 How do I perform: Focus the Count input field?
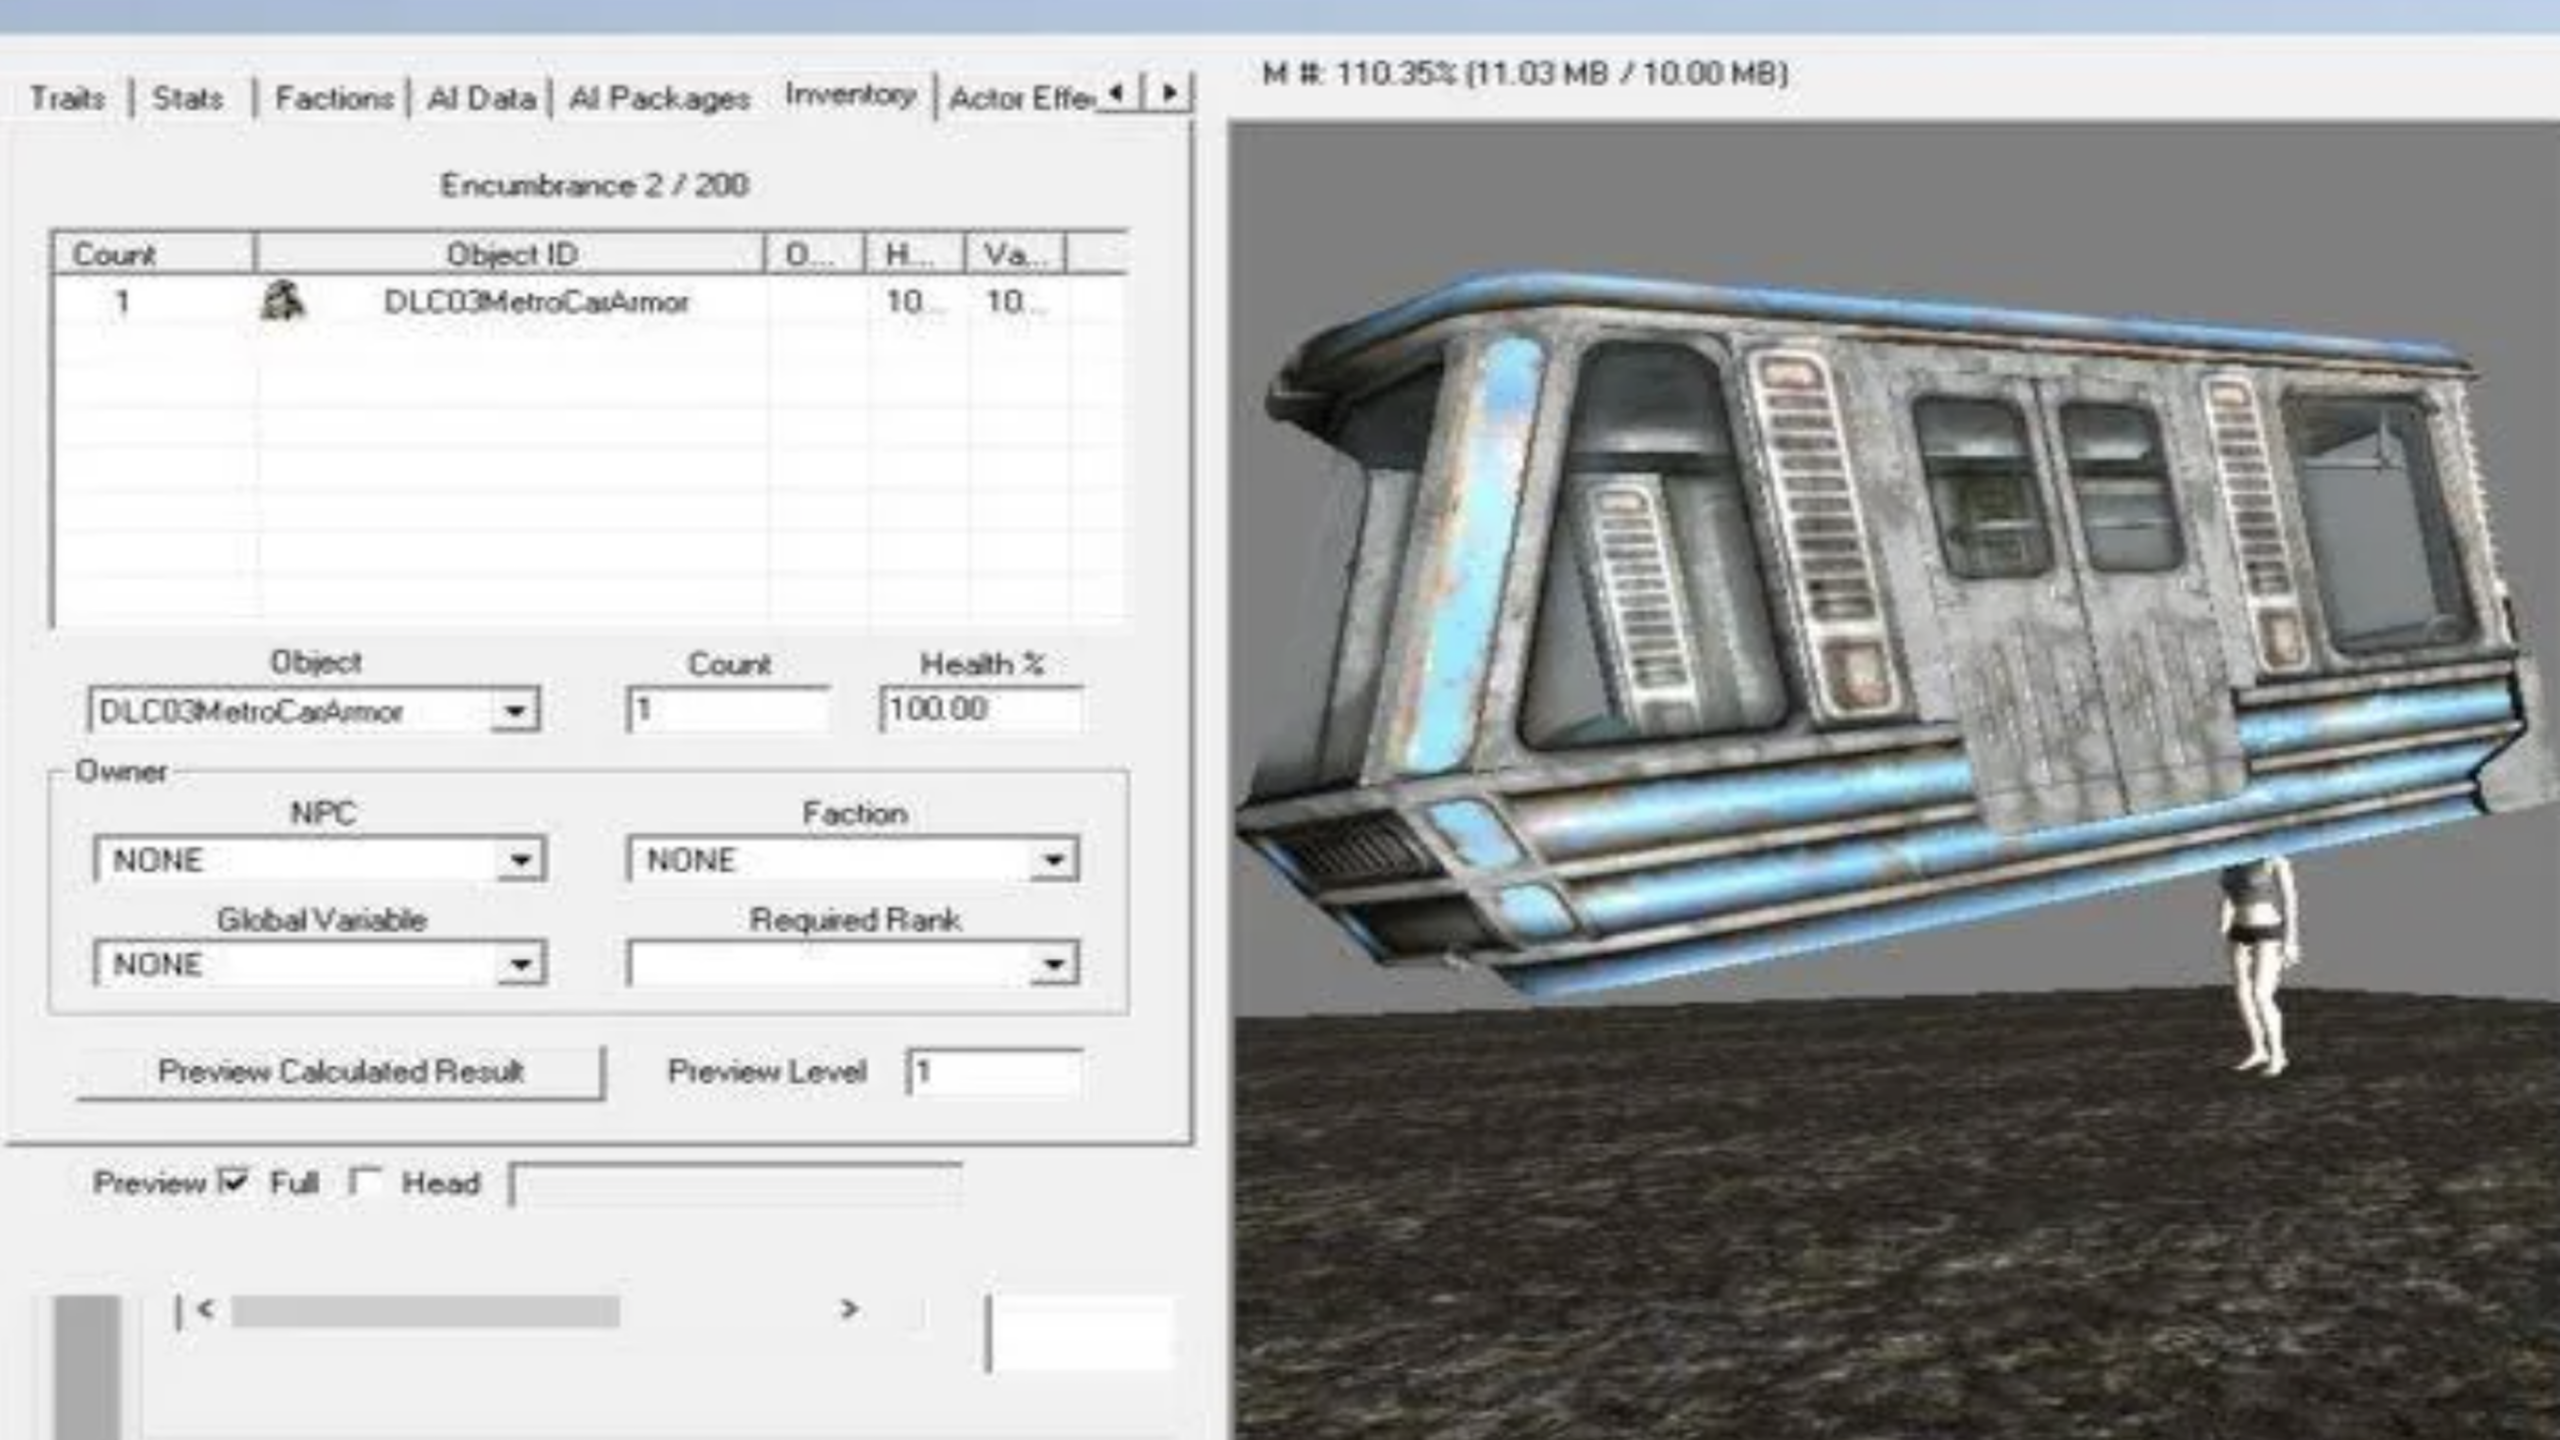tap(727, 710)
